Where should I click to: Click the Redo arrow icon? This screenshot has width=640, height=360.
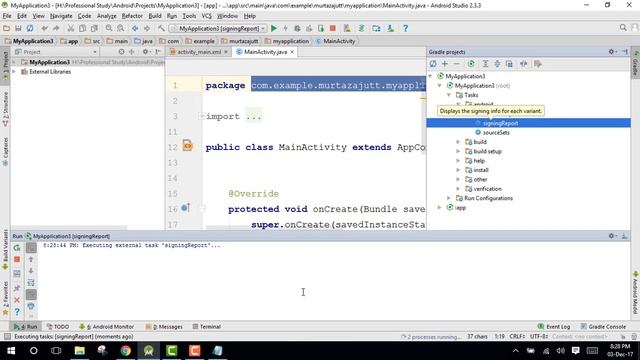56,28
